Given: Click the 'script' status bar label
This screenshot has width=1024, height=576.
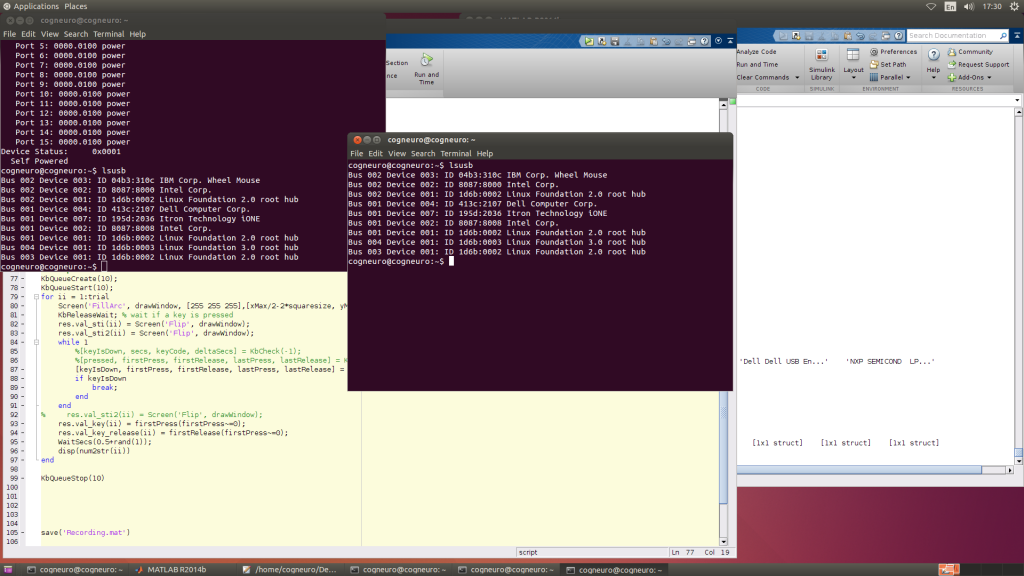Looking at the screenshot, I should (x=528, y=552).
